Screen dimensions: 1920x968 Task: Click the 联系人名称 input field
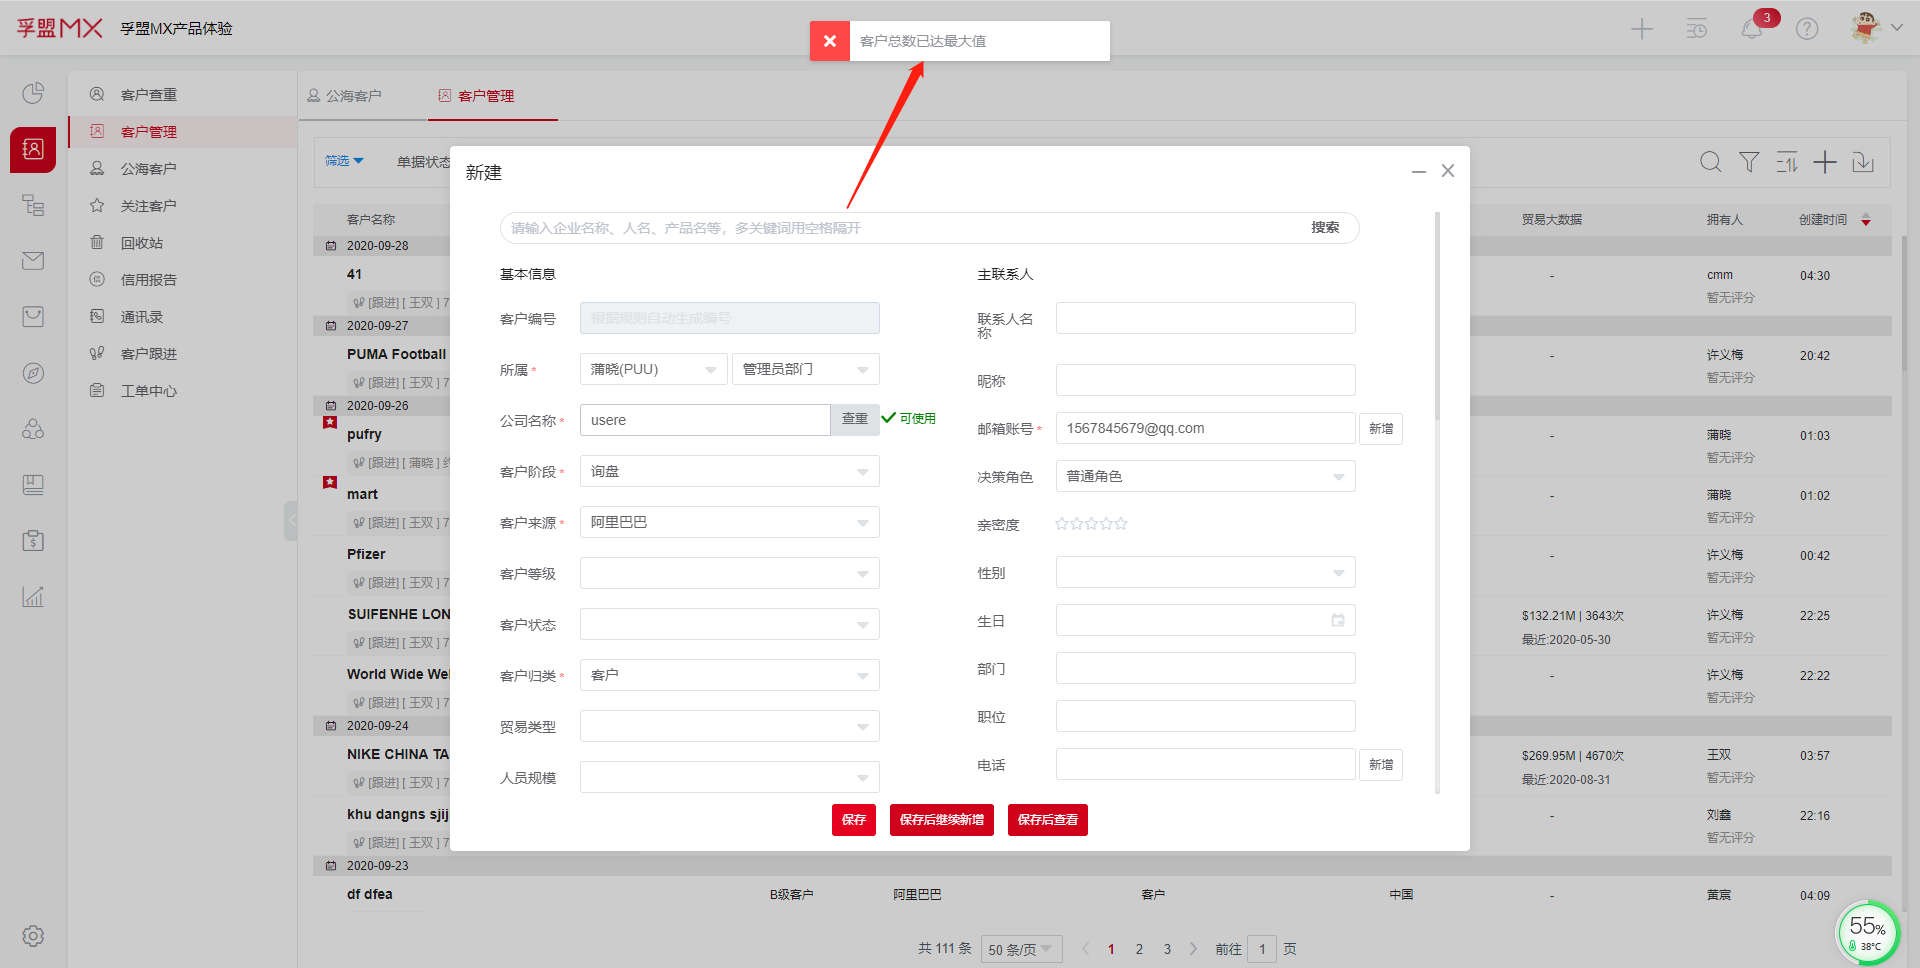pyautogui.click(x=1205, y=318)
